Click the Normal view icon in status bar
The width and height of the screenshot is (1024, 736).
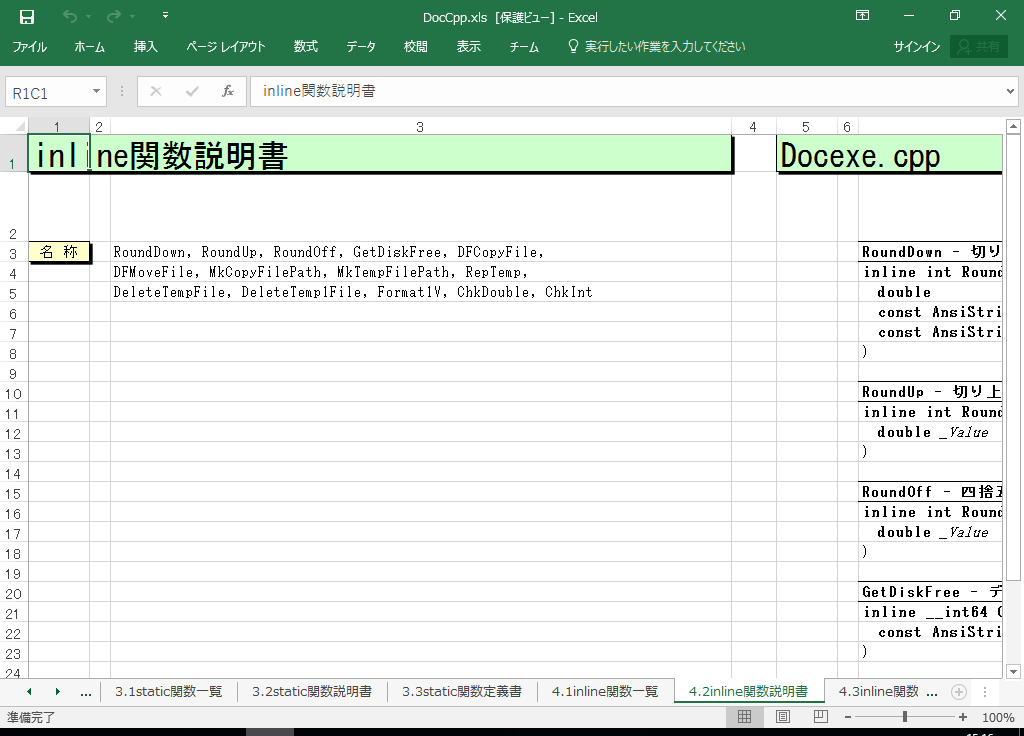745,717
